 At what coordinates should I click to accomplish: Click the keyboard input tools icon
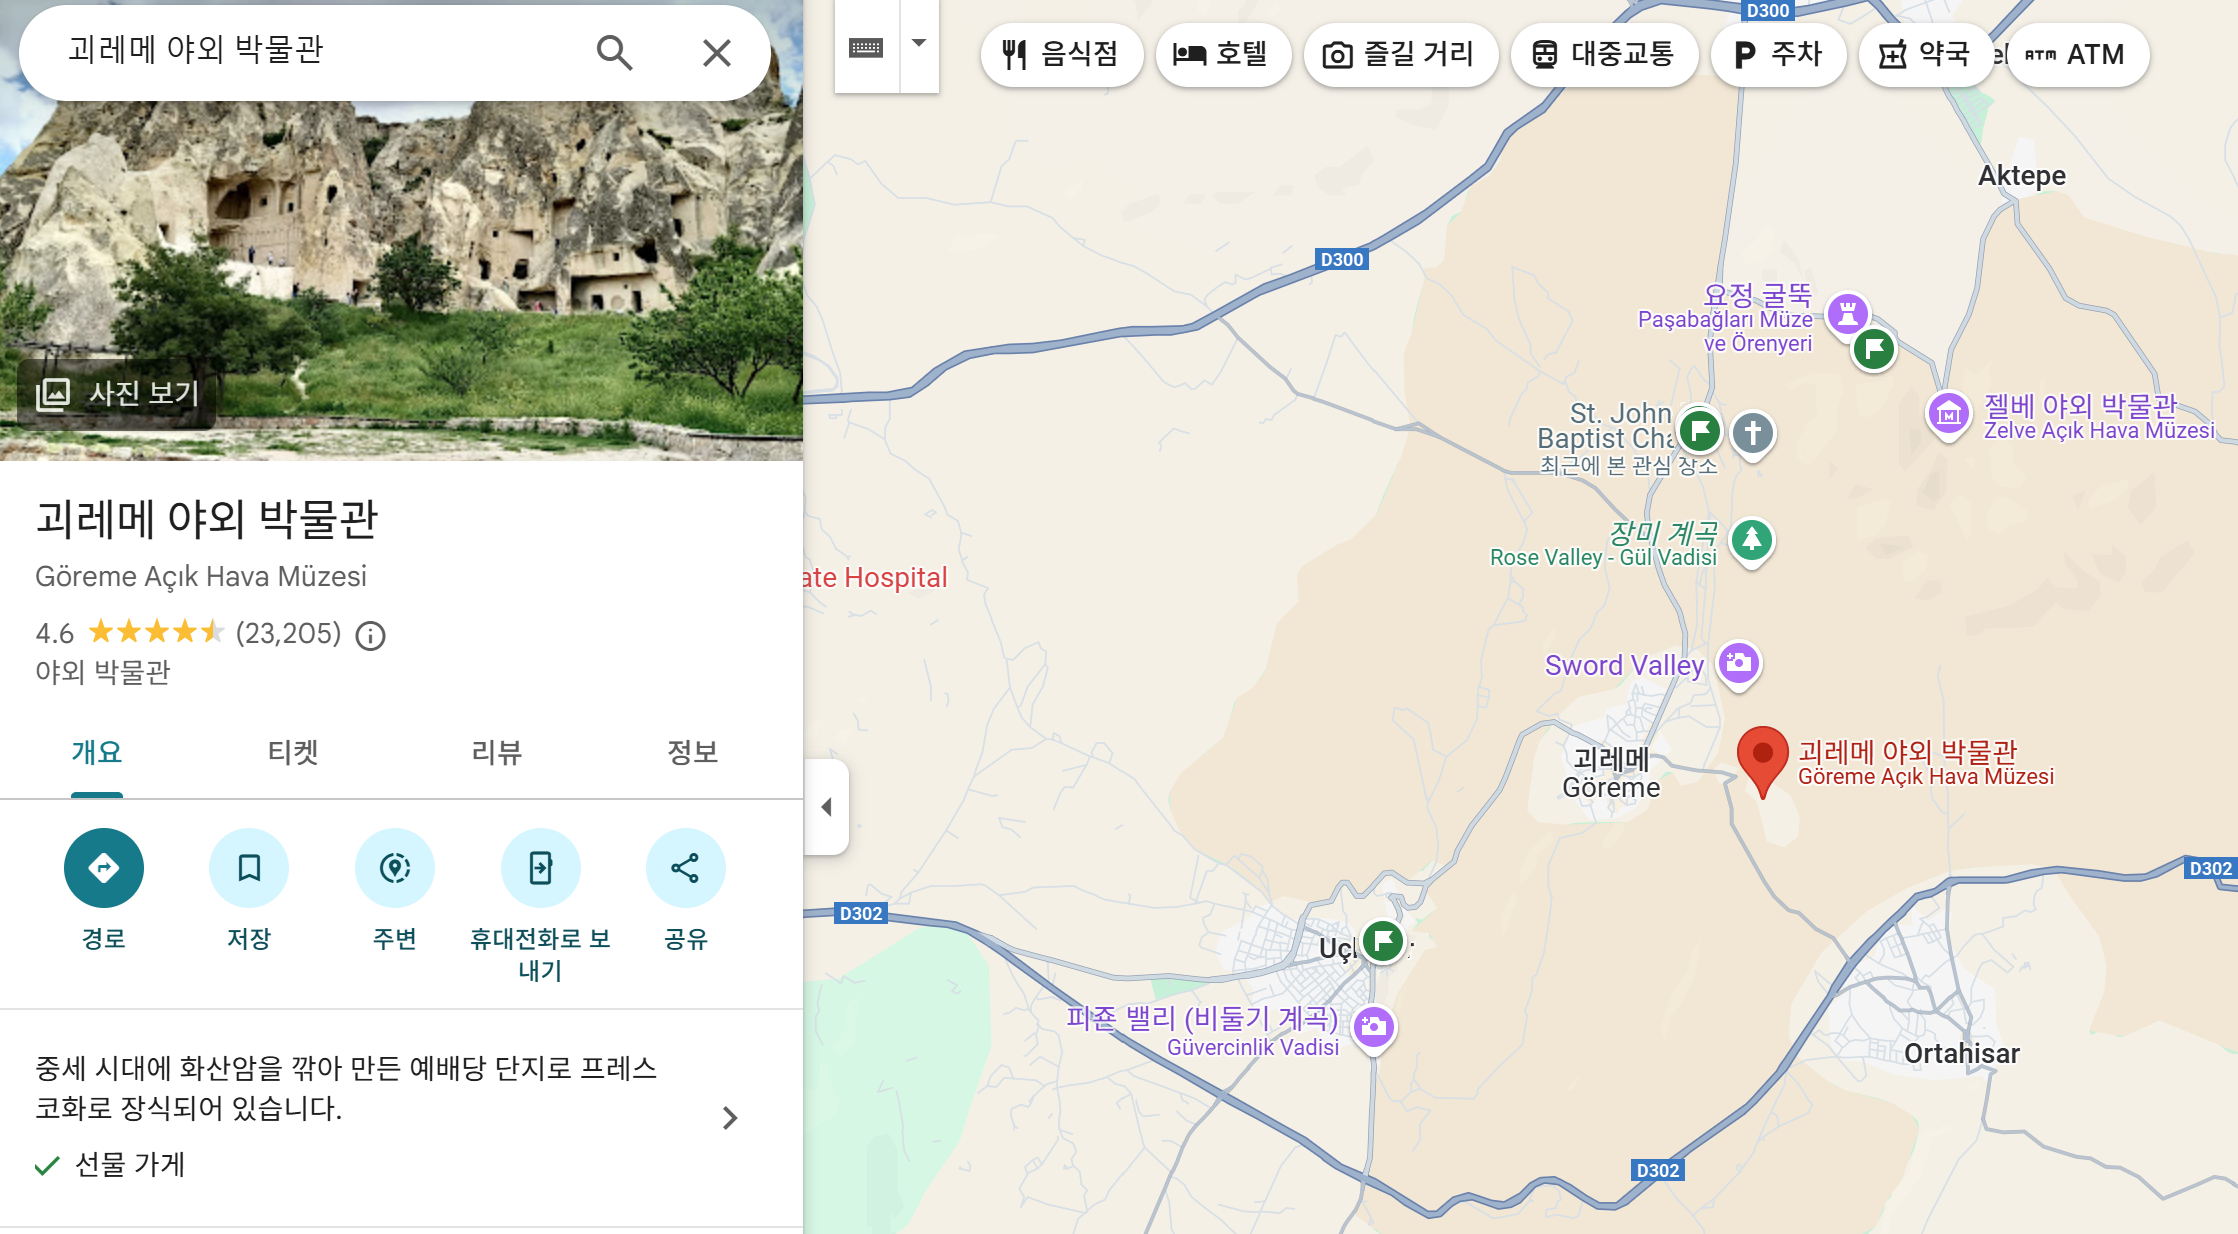(866, 47)
